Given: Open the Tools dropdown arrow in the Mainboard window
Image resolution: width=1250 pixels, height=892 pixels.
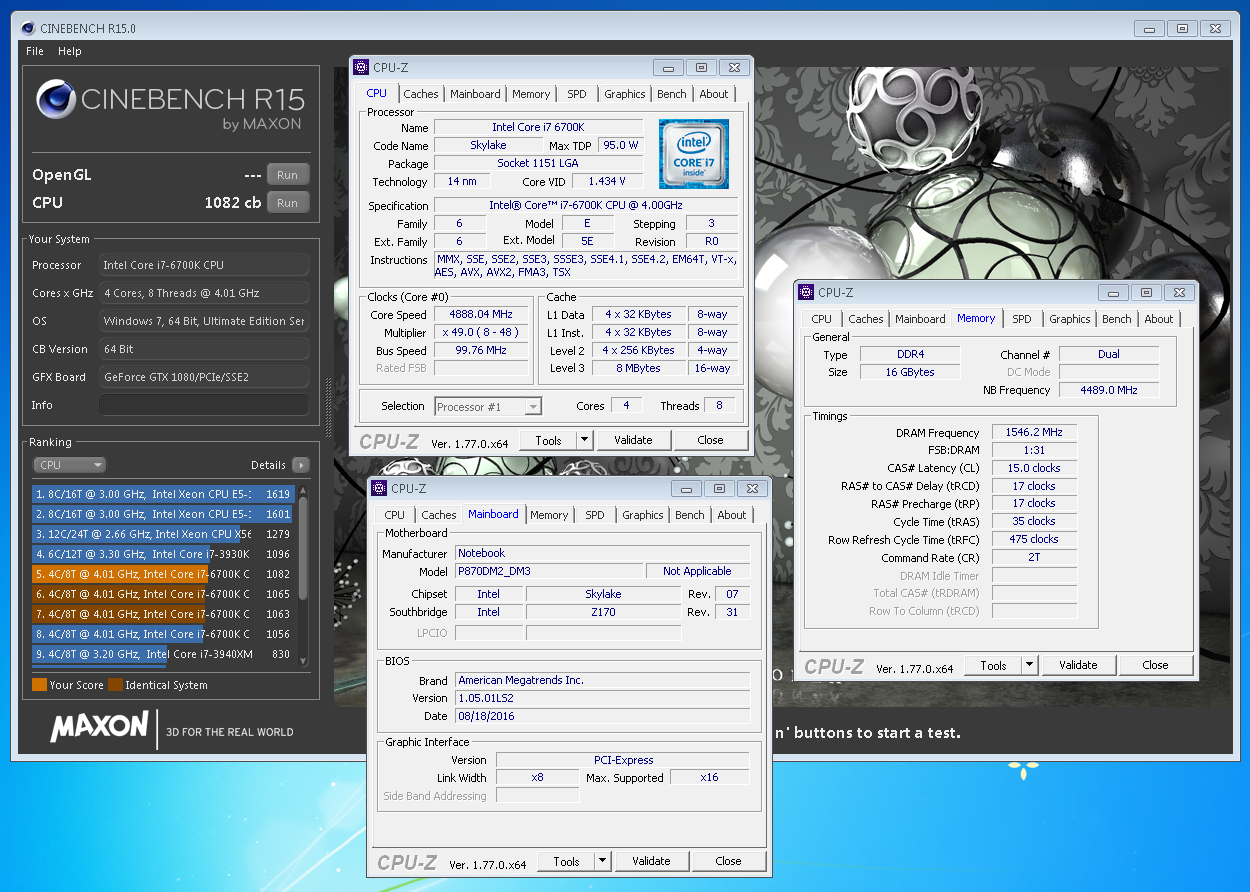Looking at the screenshot, I should pyautogui.click(x=602, y=861).
